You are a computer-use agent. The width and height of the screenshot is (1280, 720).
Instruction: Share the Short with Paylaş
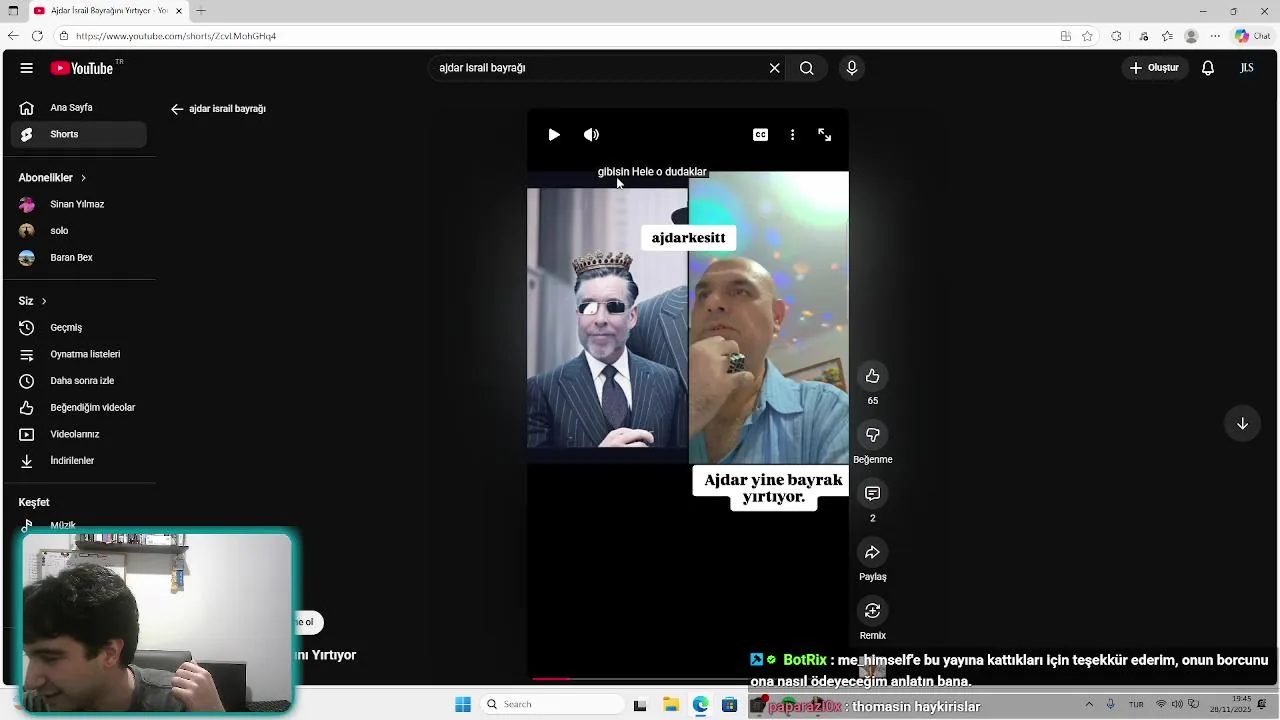click(x=873, y=553)
